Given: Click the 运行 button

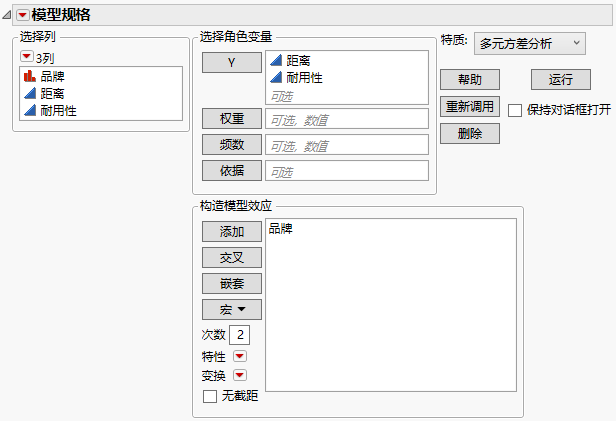Looking at the screenshot, I should pos(561,80).
